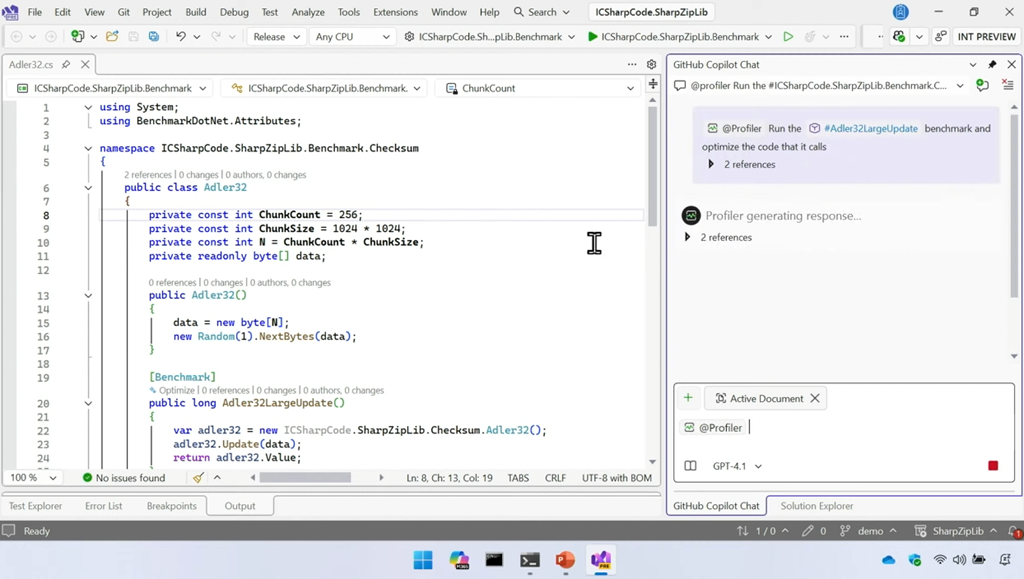Open the Release configuration dropdown
Screen dimensions: 1024x579
coord(277,37)
